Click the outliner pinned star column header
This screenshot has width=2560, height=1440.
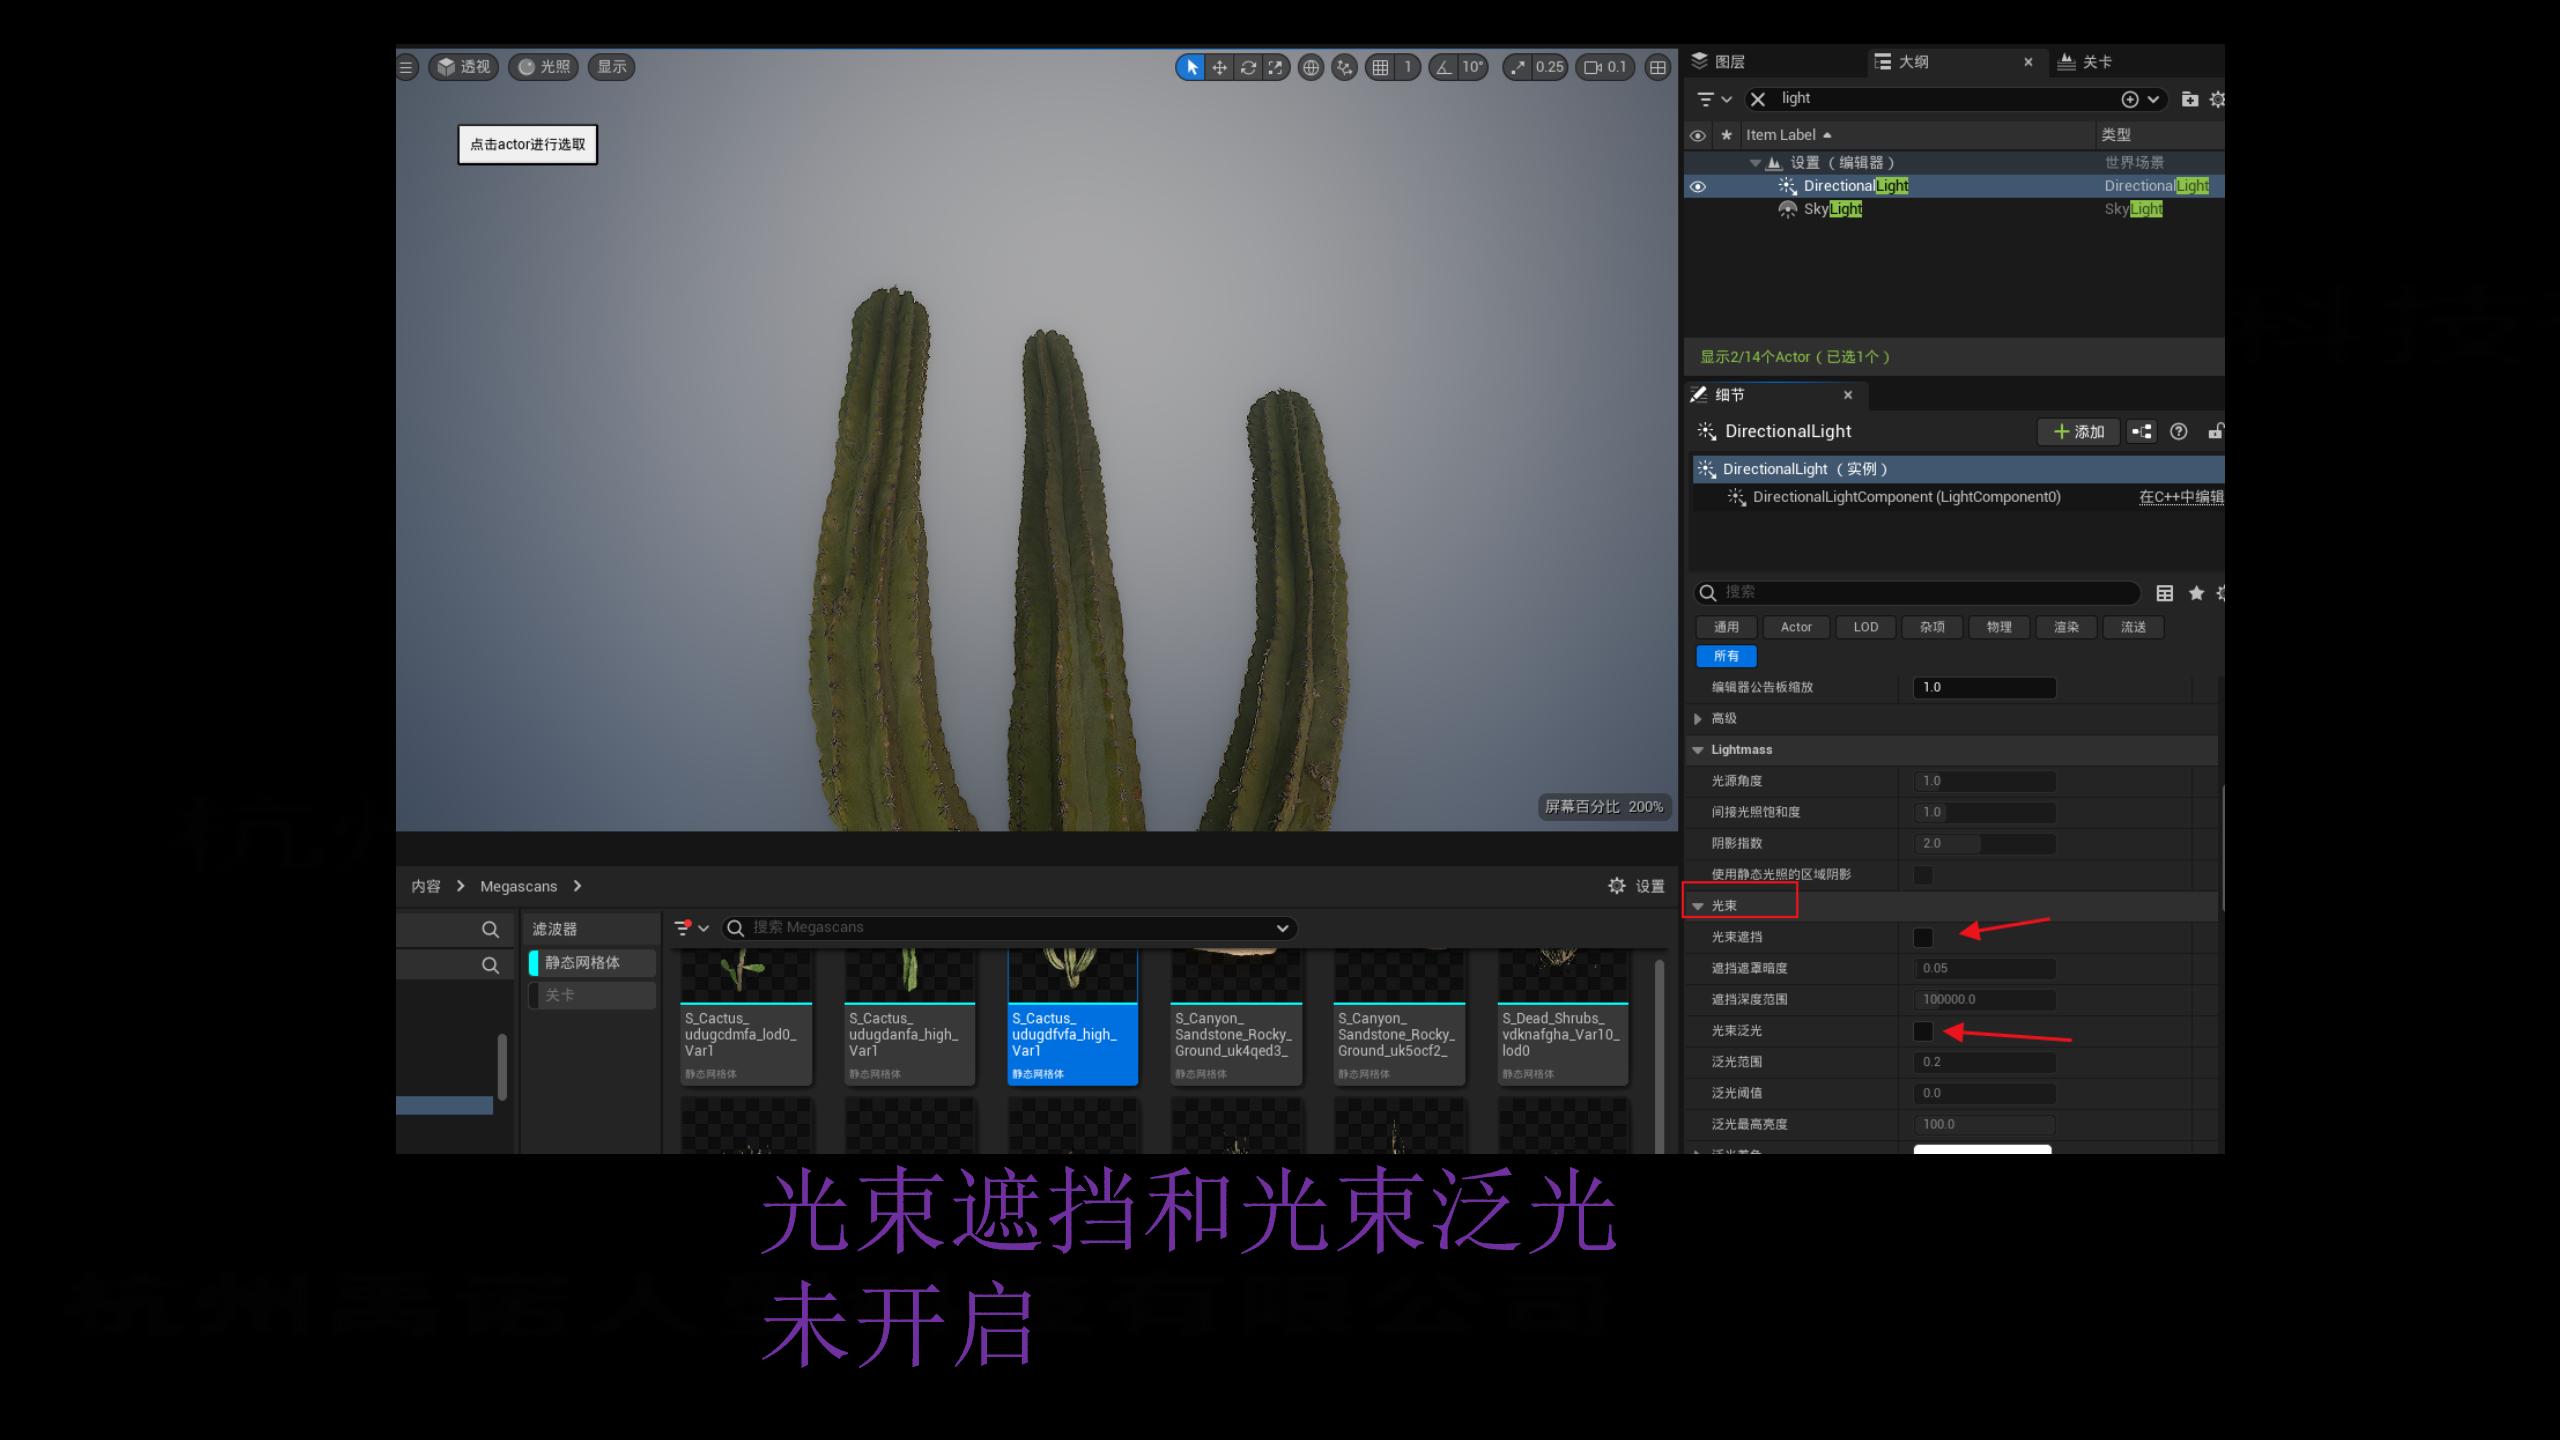tap(1726, 135)
